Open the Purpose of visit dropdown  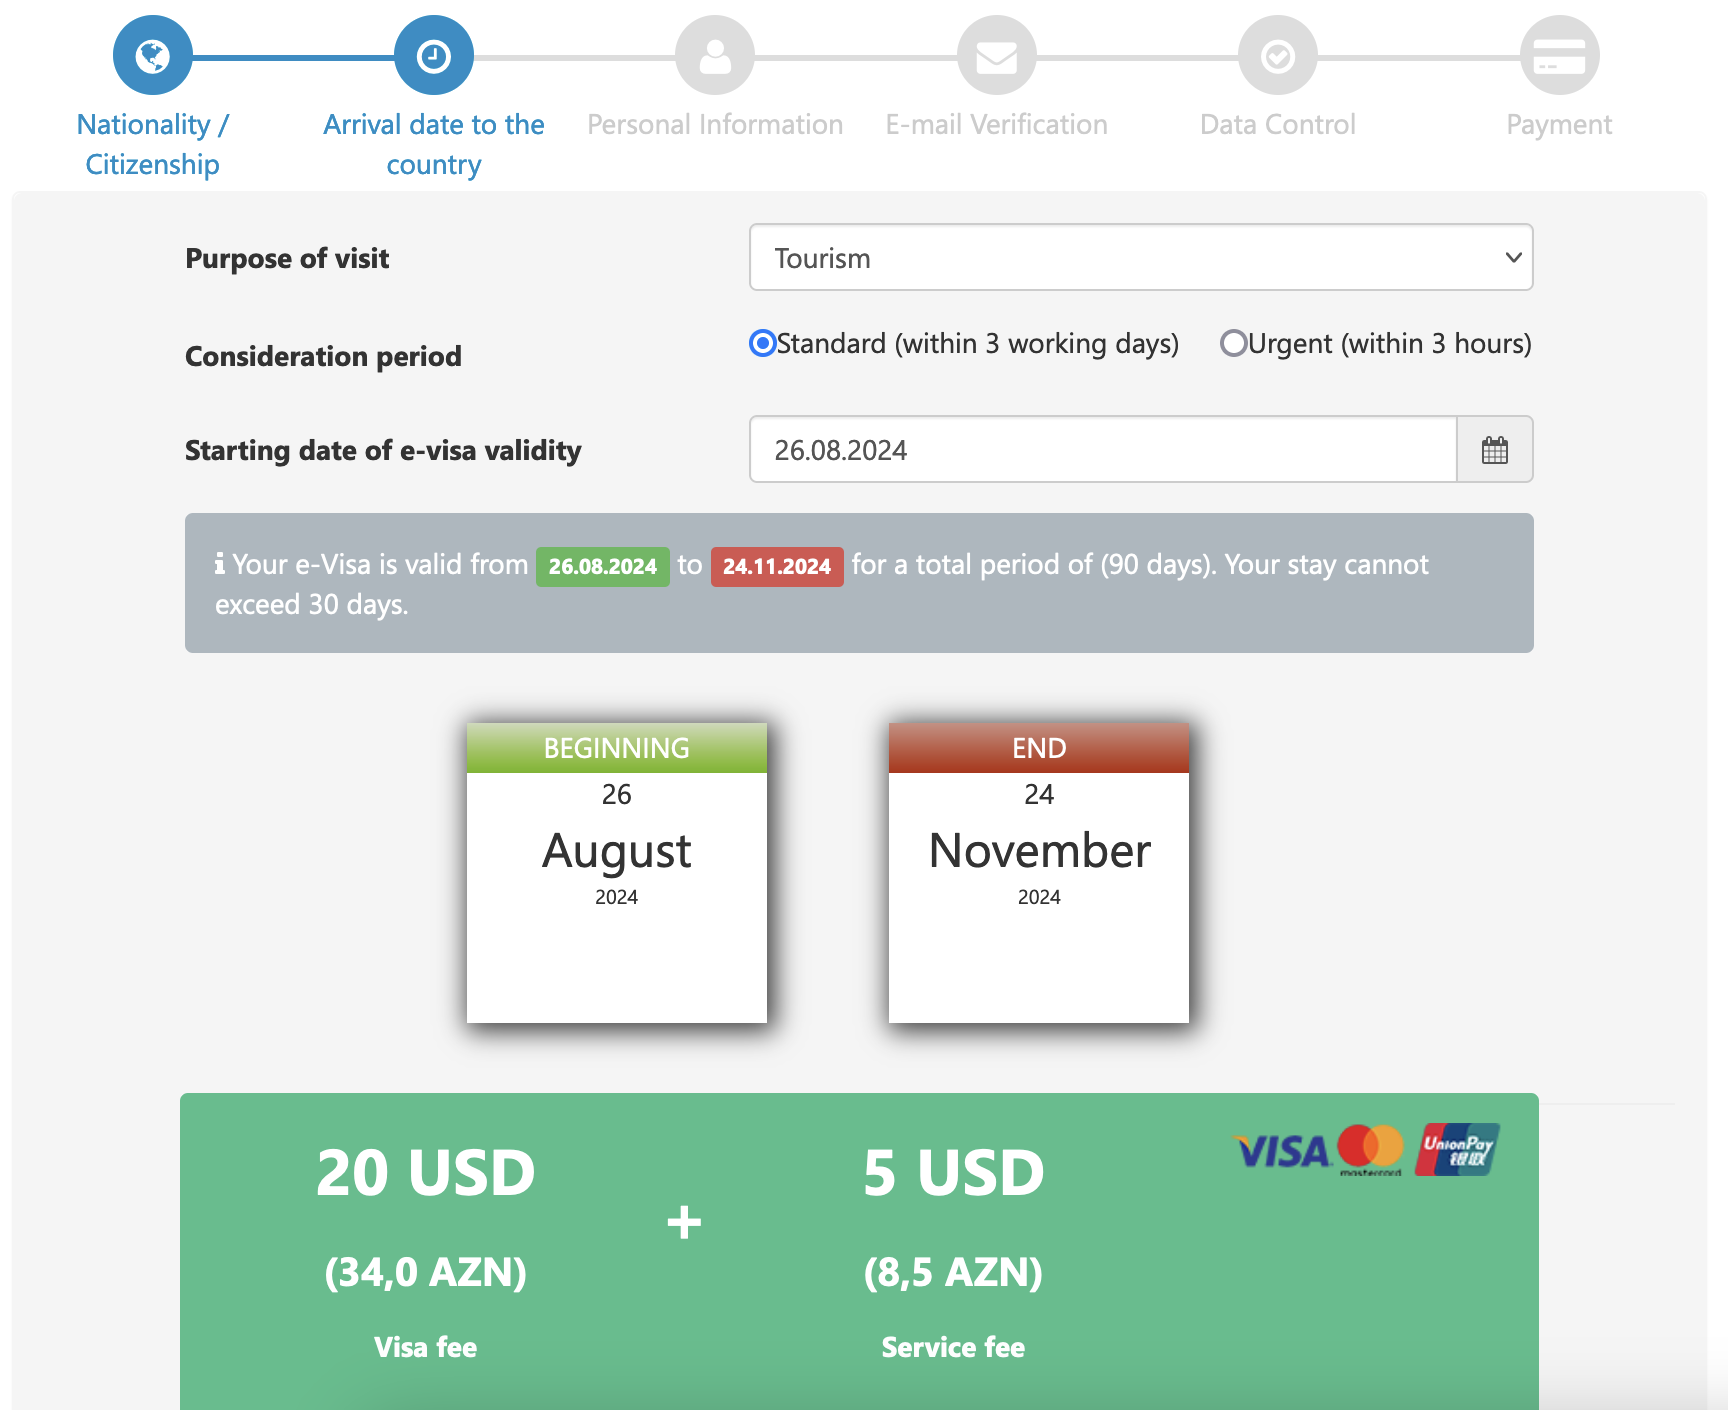pos(1140,258)
